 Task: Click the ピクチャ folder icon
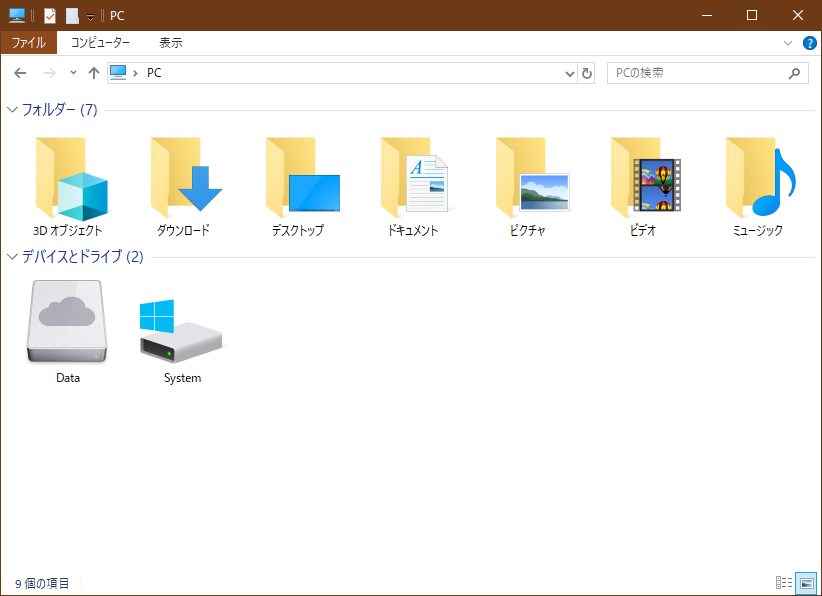[528, 180]
